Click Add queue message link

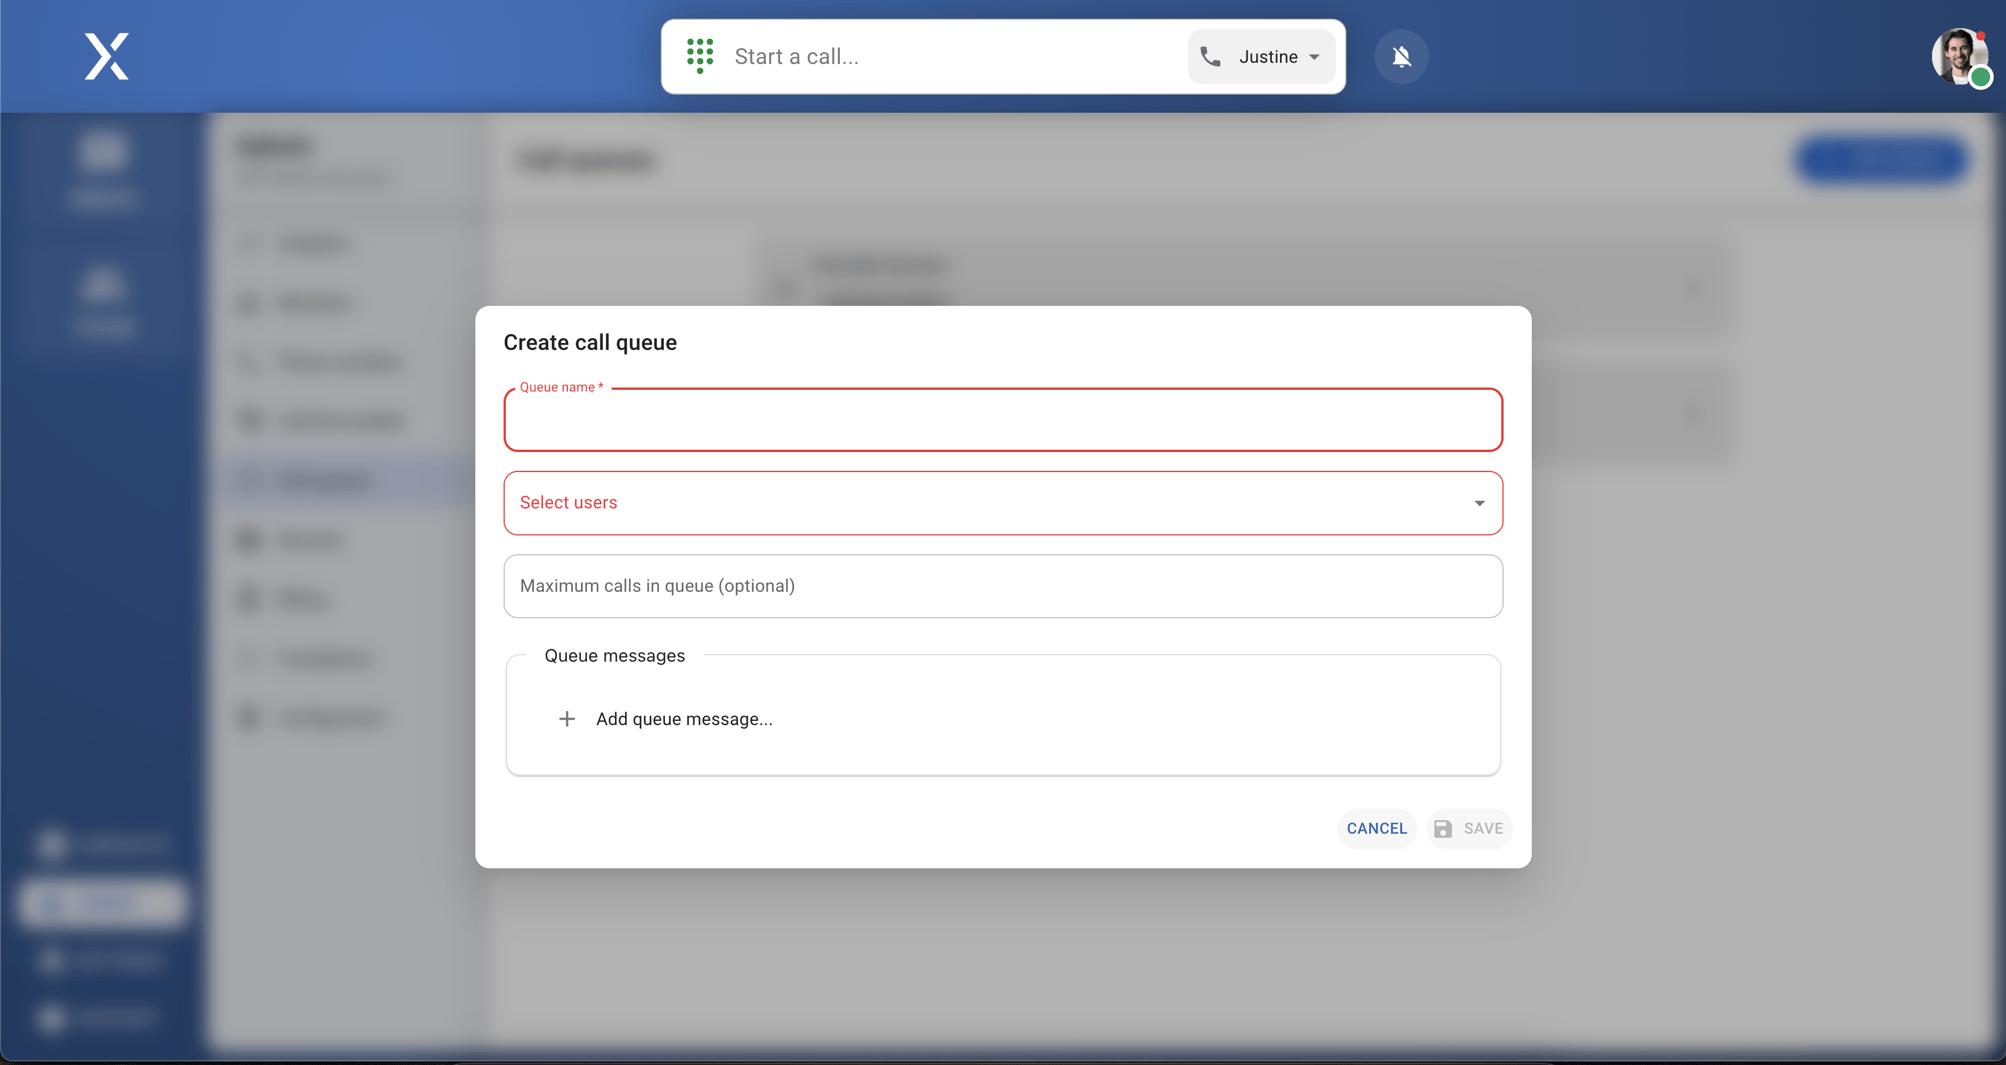(x=684, y=719)
